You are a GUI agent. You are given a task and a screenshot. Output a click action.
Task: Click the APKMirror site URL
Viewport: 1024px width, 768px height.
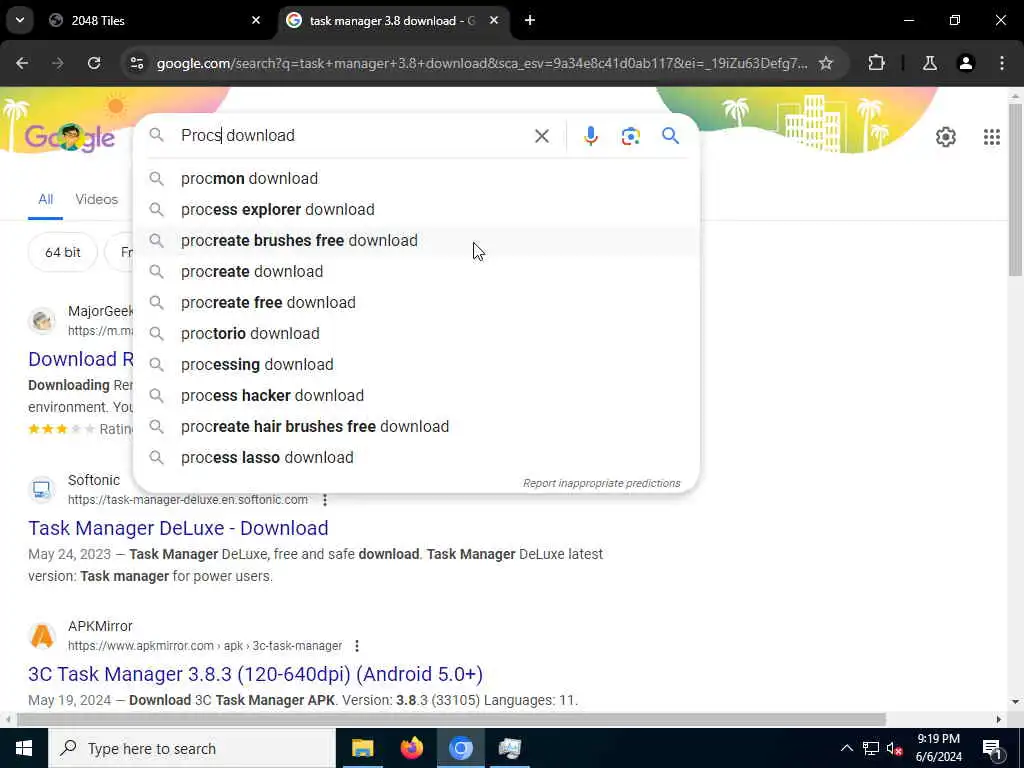[205, 646]
